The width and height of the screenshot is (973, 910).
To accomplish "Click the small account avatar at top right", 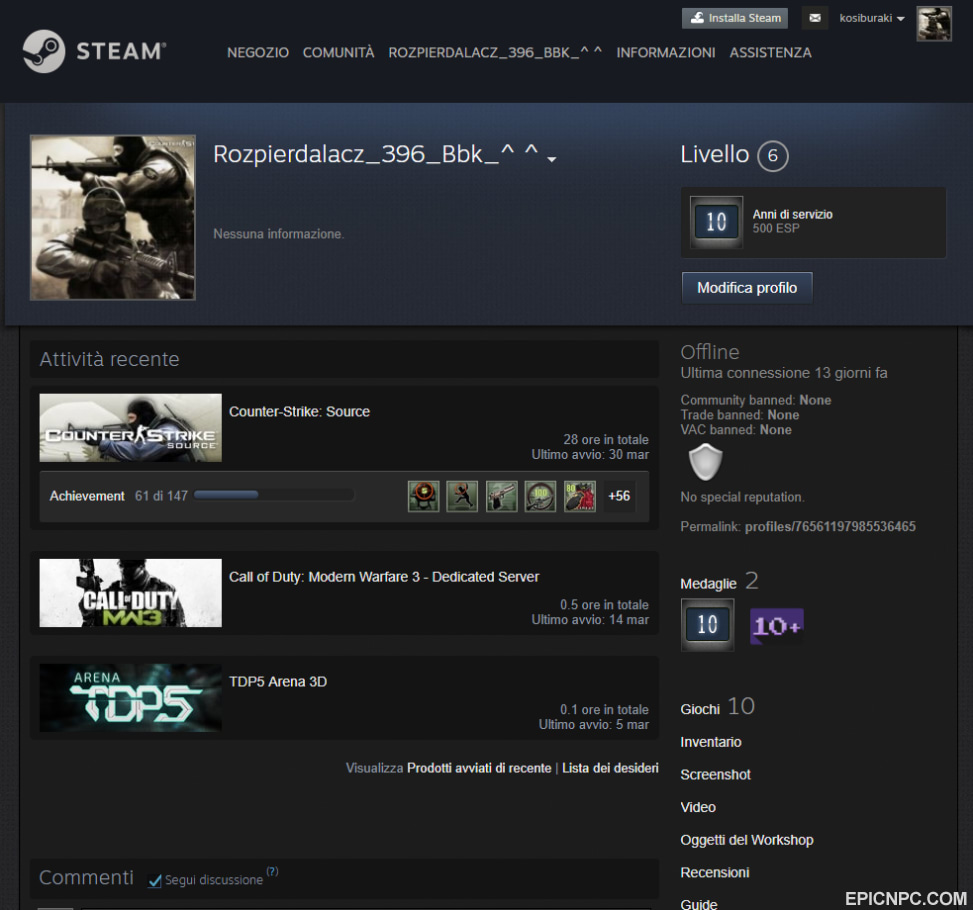I will 934,24.
